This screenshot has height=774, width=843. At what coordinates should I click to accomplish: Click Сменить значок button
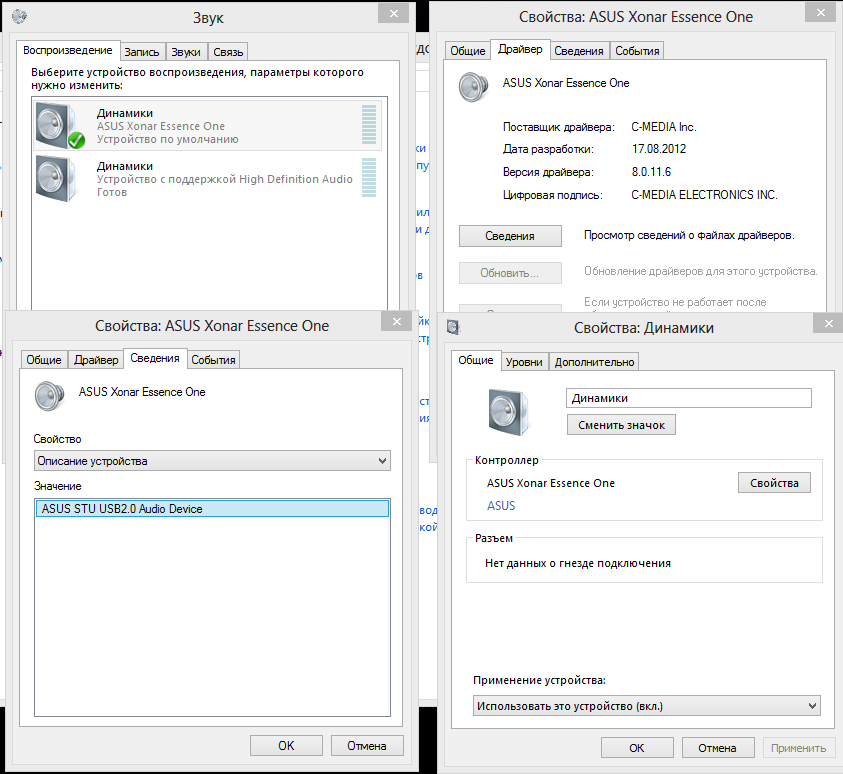coord(621,425)
